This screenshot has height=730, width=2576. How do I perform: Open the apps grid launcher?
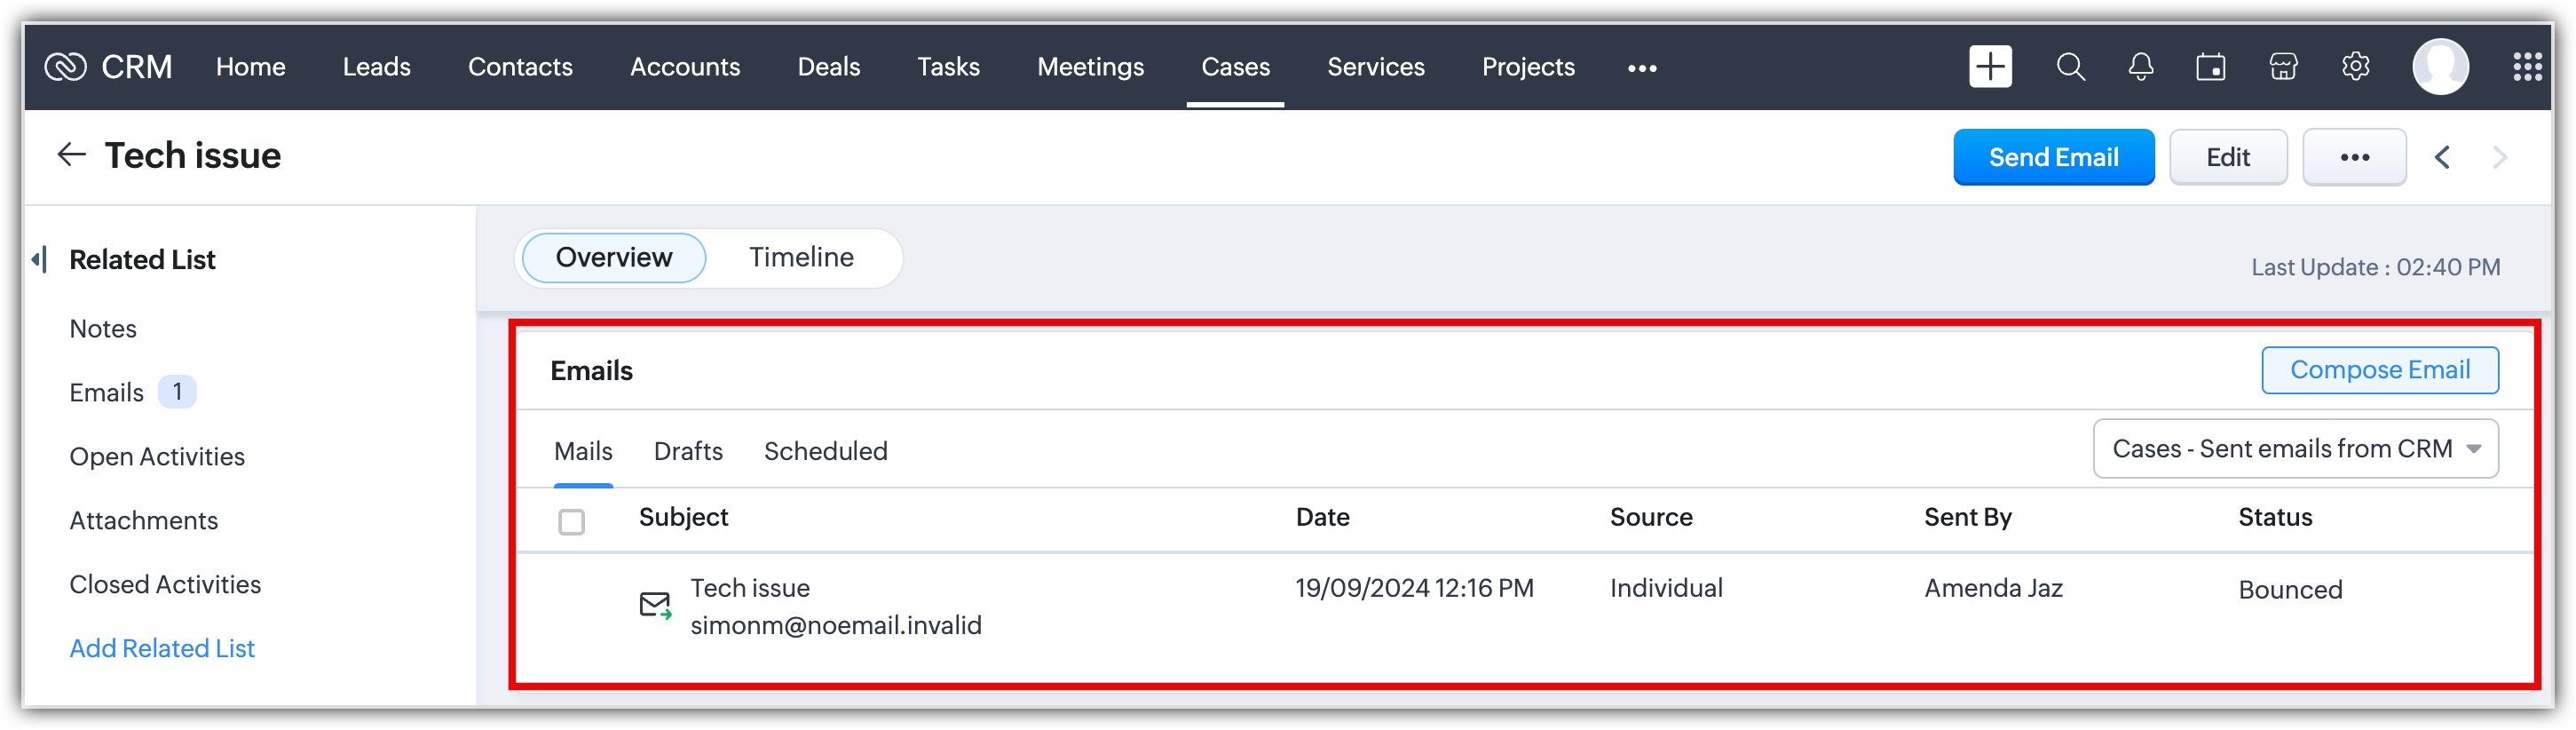(2527, 67)
